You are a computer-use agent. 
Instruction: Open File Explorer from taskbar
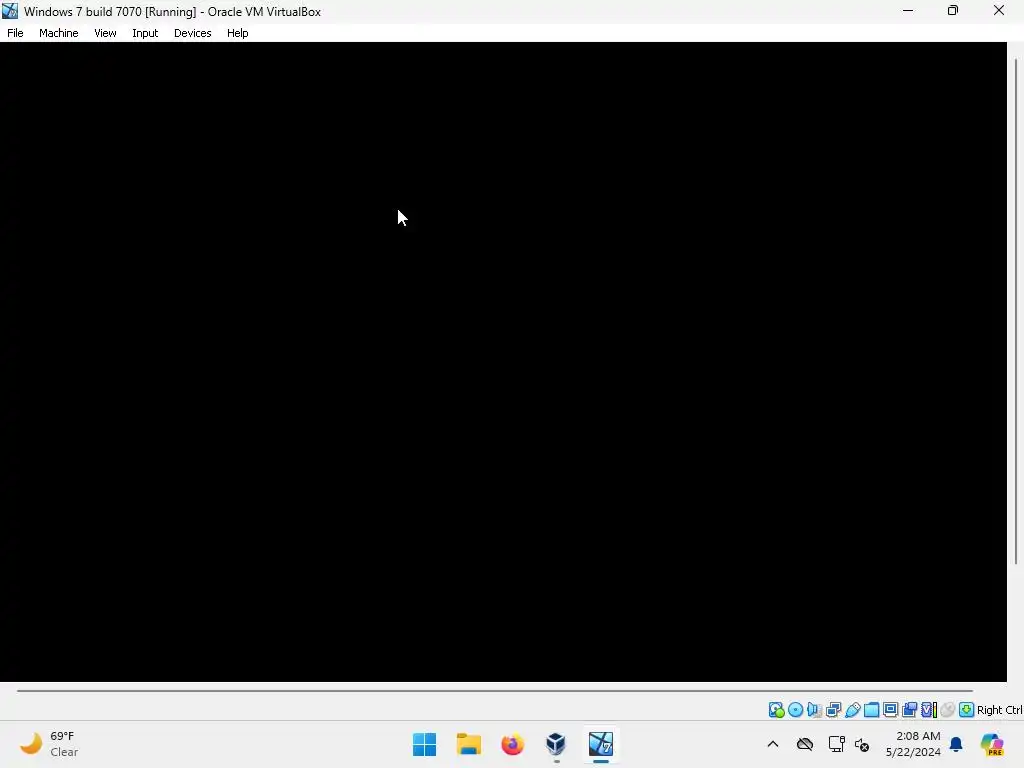(x=468, y=744)
